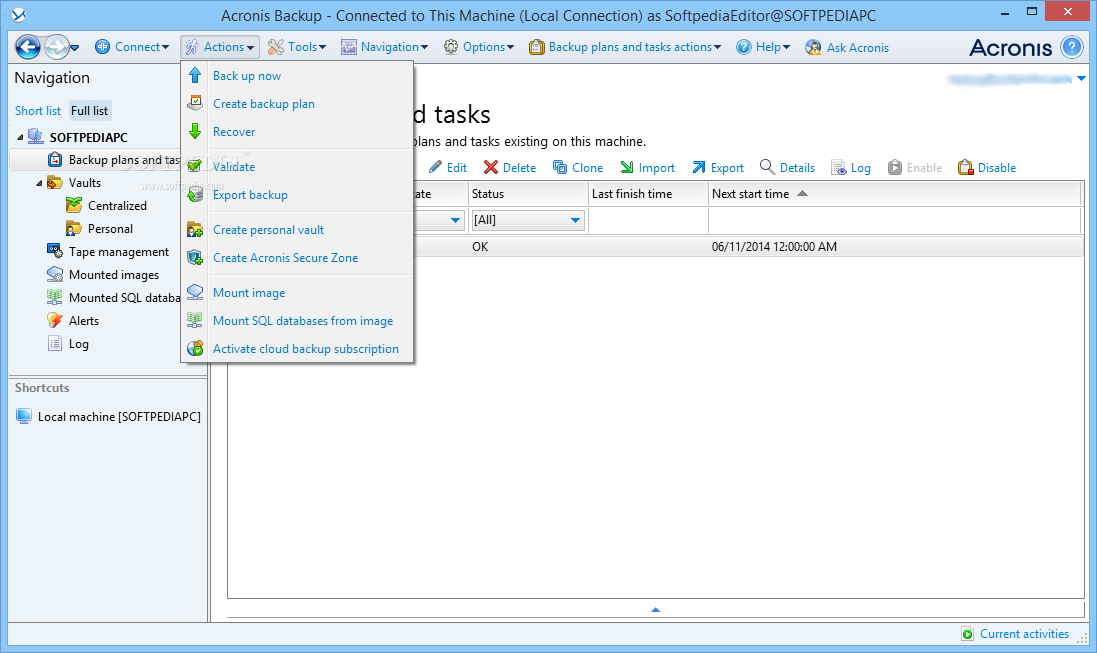Click the Details magnifier button
Screen dimensions: 1097x653
[788, 167]
